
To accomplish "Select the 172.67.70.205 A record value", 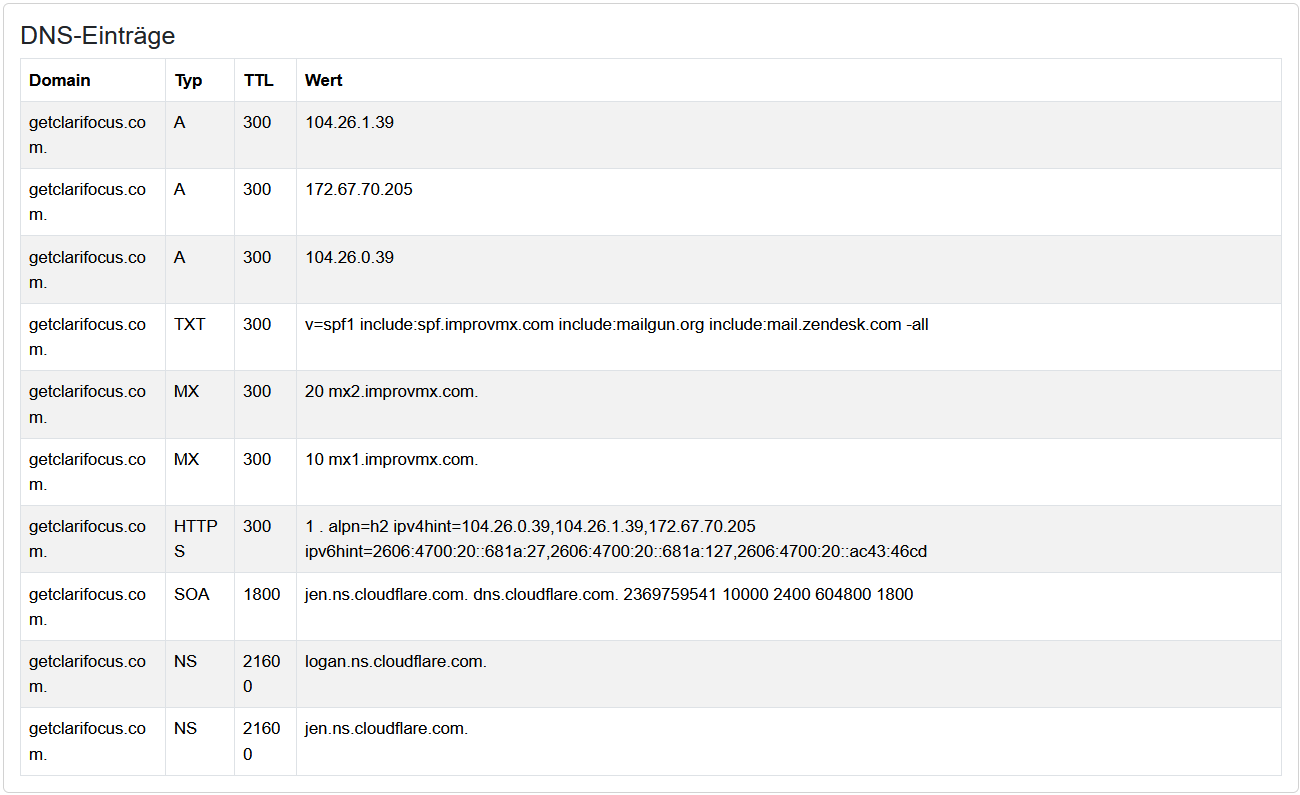I will [359, 189].
